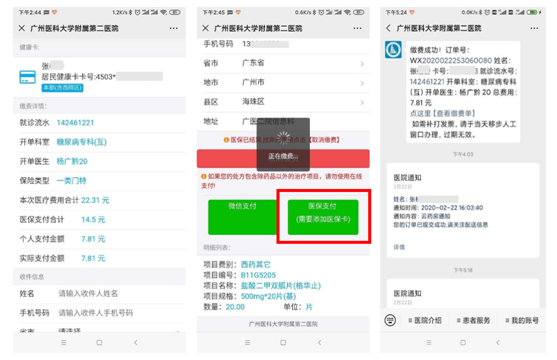Expand the 县区 district selector

[283, 102]
